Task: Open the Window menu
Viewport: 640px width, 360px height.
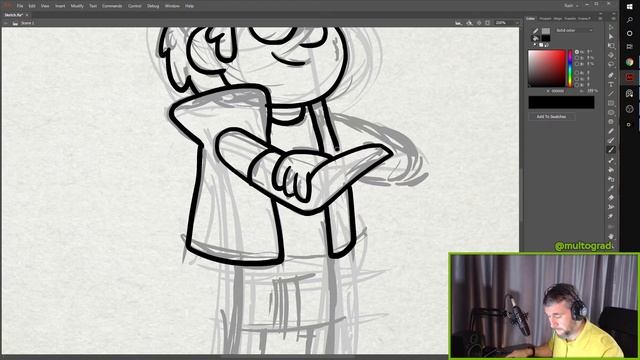Action: coord(172,6)
